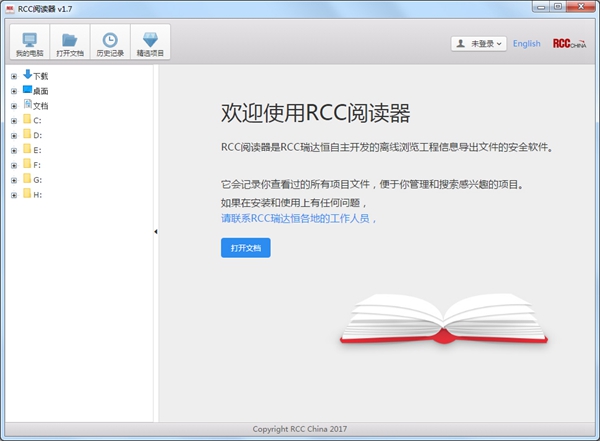600x441 pixels.
Task: Click the 我的电脑 toolbar icon
Action: (28, 44)
